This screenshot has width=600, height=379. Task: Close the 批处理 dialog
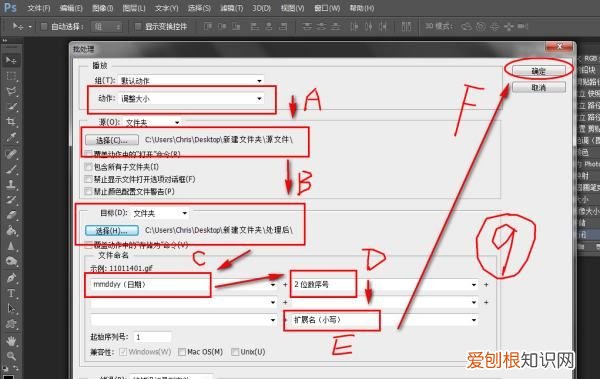[559, 47]
